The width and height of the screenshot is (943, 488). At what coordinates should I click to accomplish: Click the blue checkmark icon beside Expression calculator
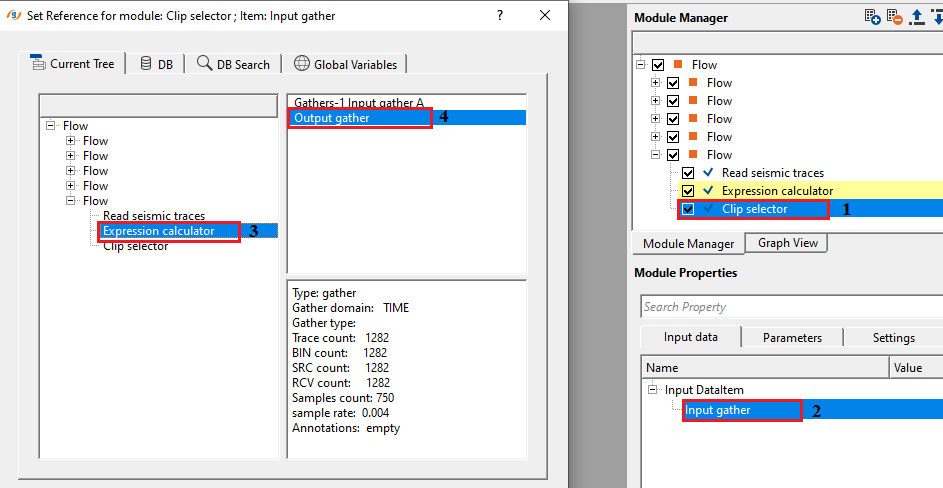pos(708,191)
